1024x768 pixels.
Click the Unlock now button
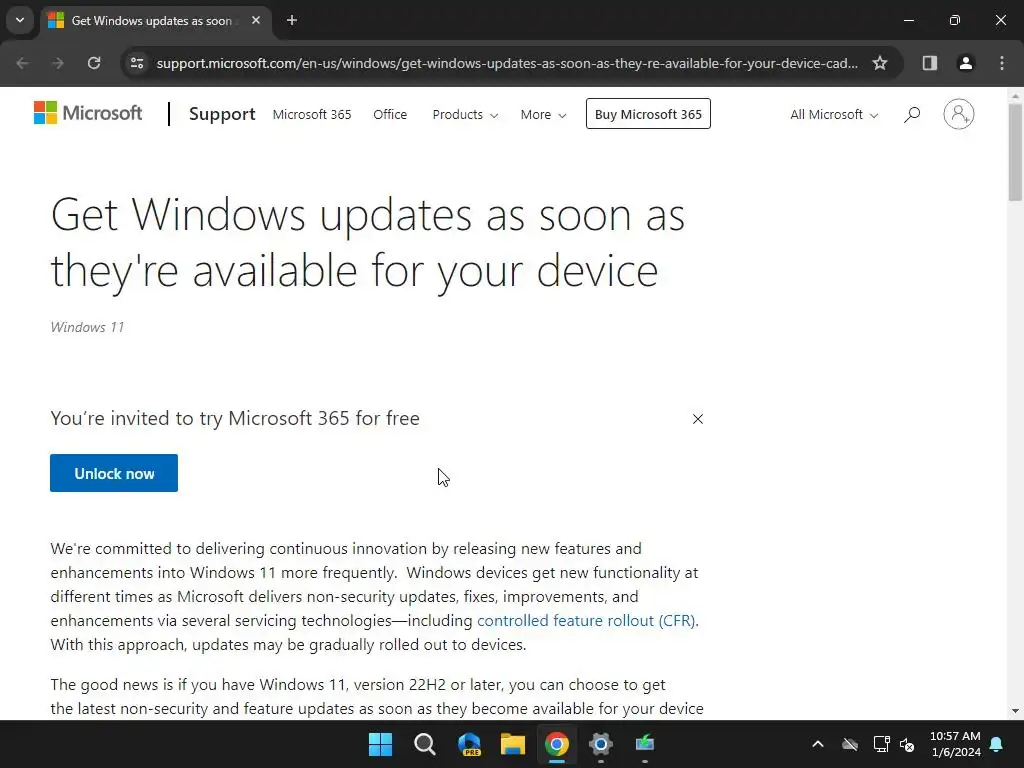[x=114, y=473]
